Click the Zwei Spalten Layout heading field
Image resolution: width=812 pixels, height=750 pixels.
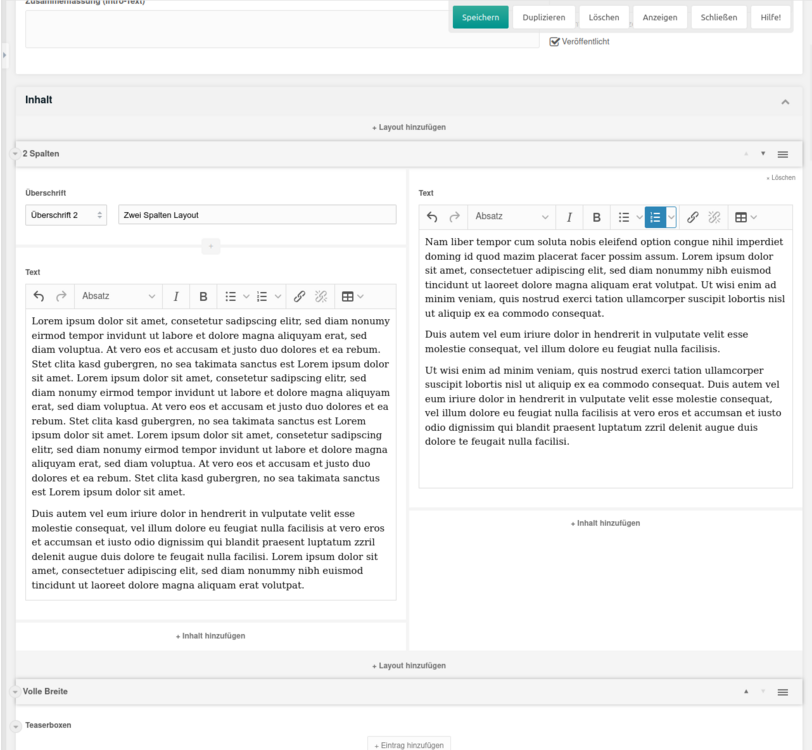pos(257,215)
